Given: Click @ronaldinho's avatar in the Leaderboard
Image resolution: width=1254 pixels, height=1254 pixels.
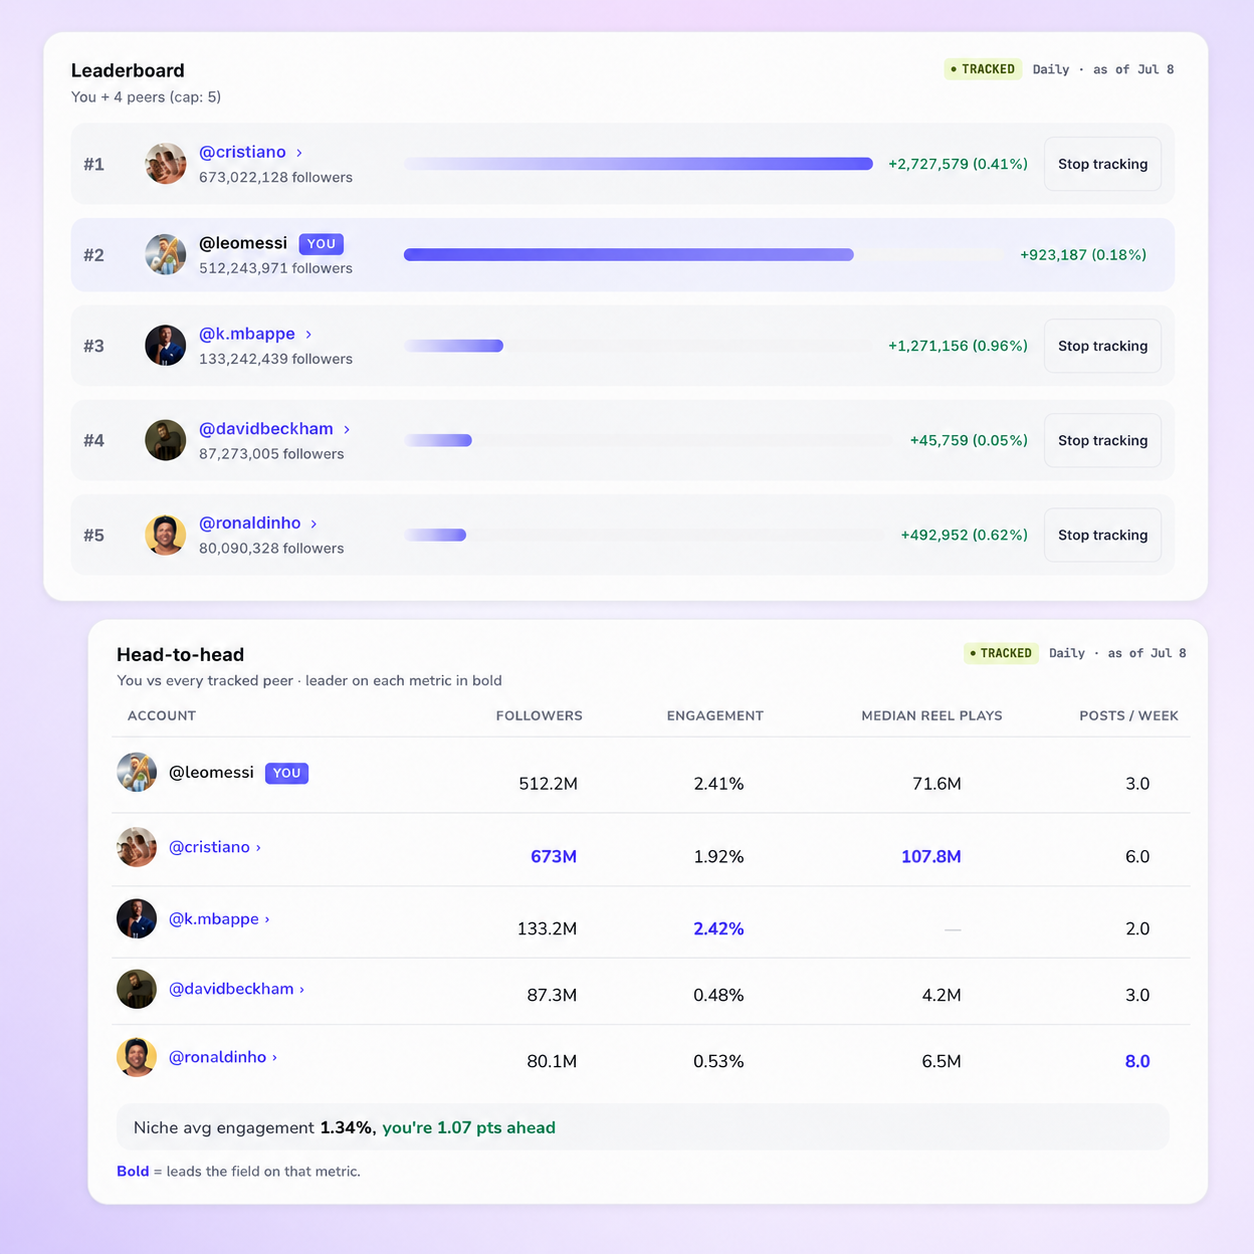Looking at the screenshot, I should [165, 535].
